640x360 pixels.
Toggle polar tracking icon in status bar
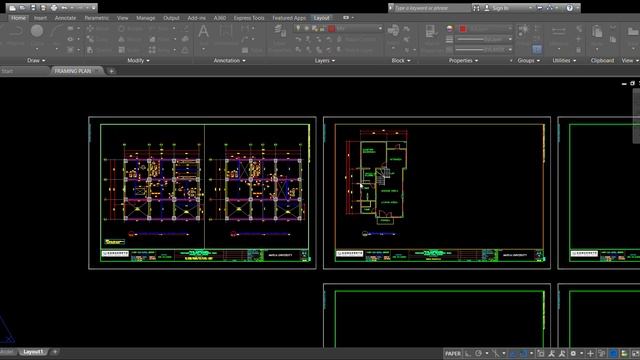pos(478,353)
